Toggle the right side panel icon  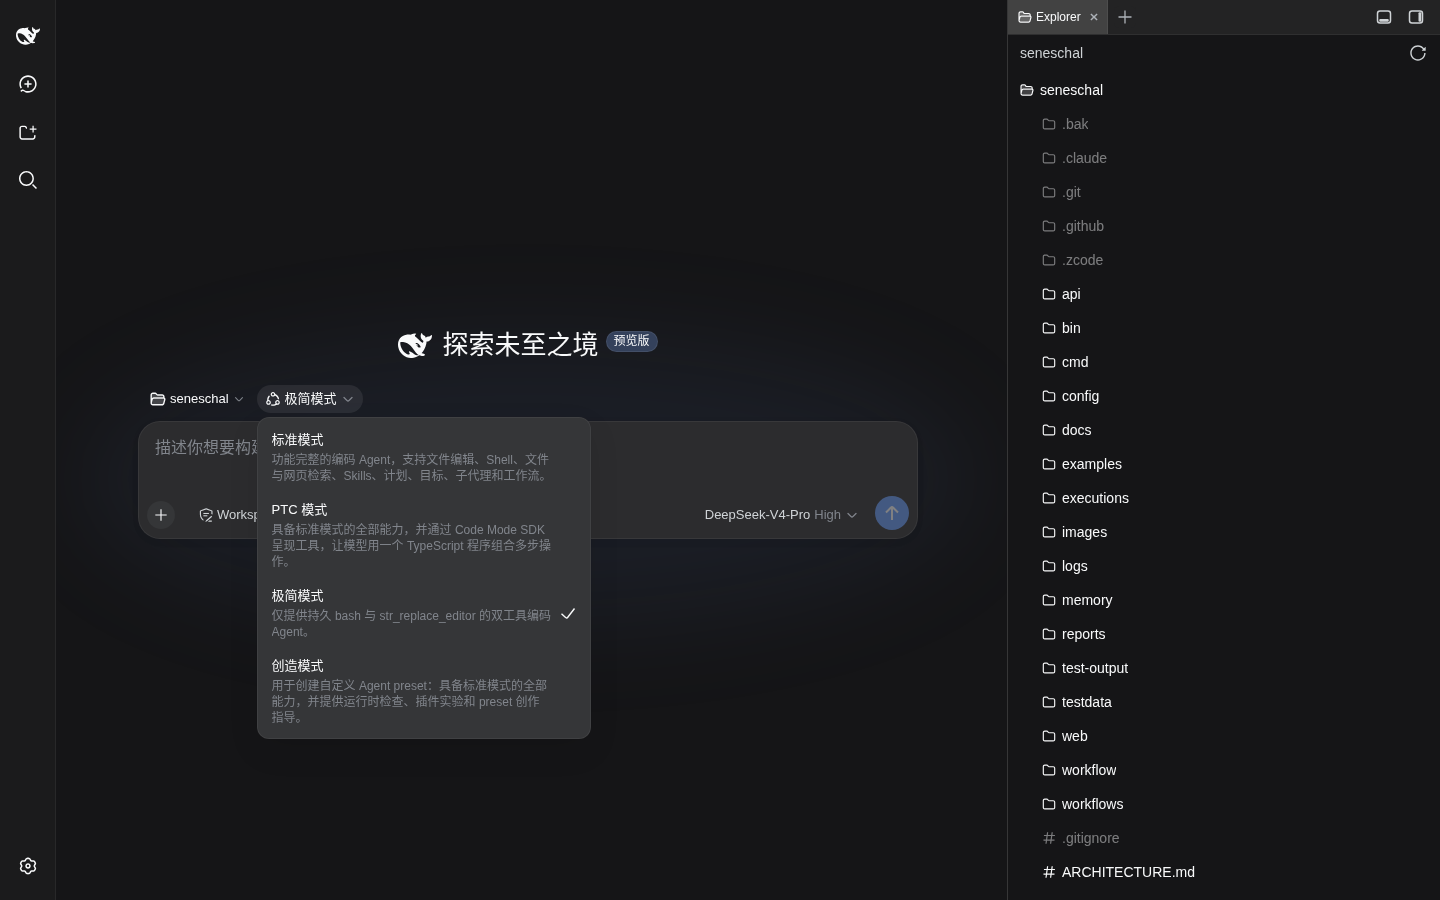click(1416, 17)
